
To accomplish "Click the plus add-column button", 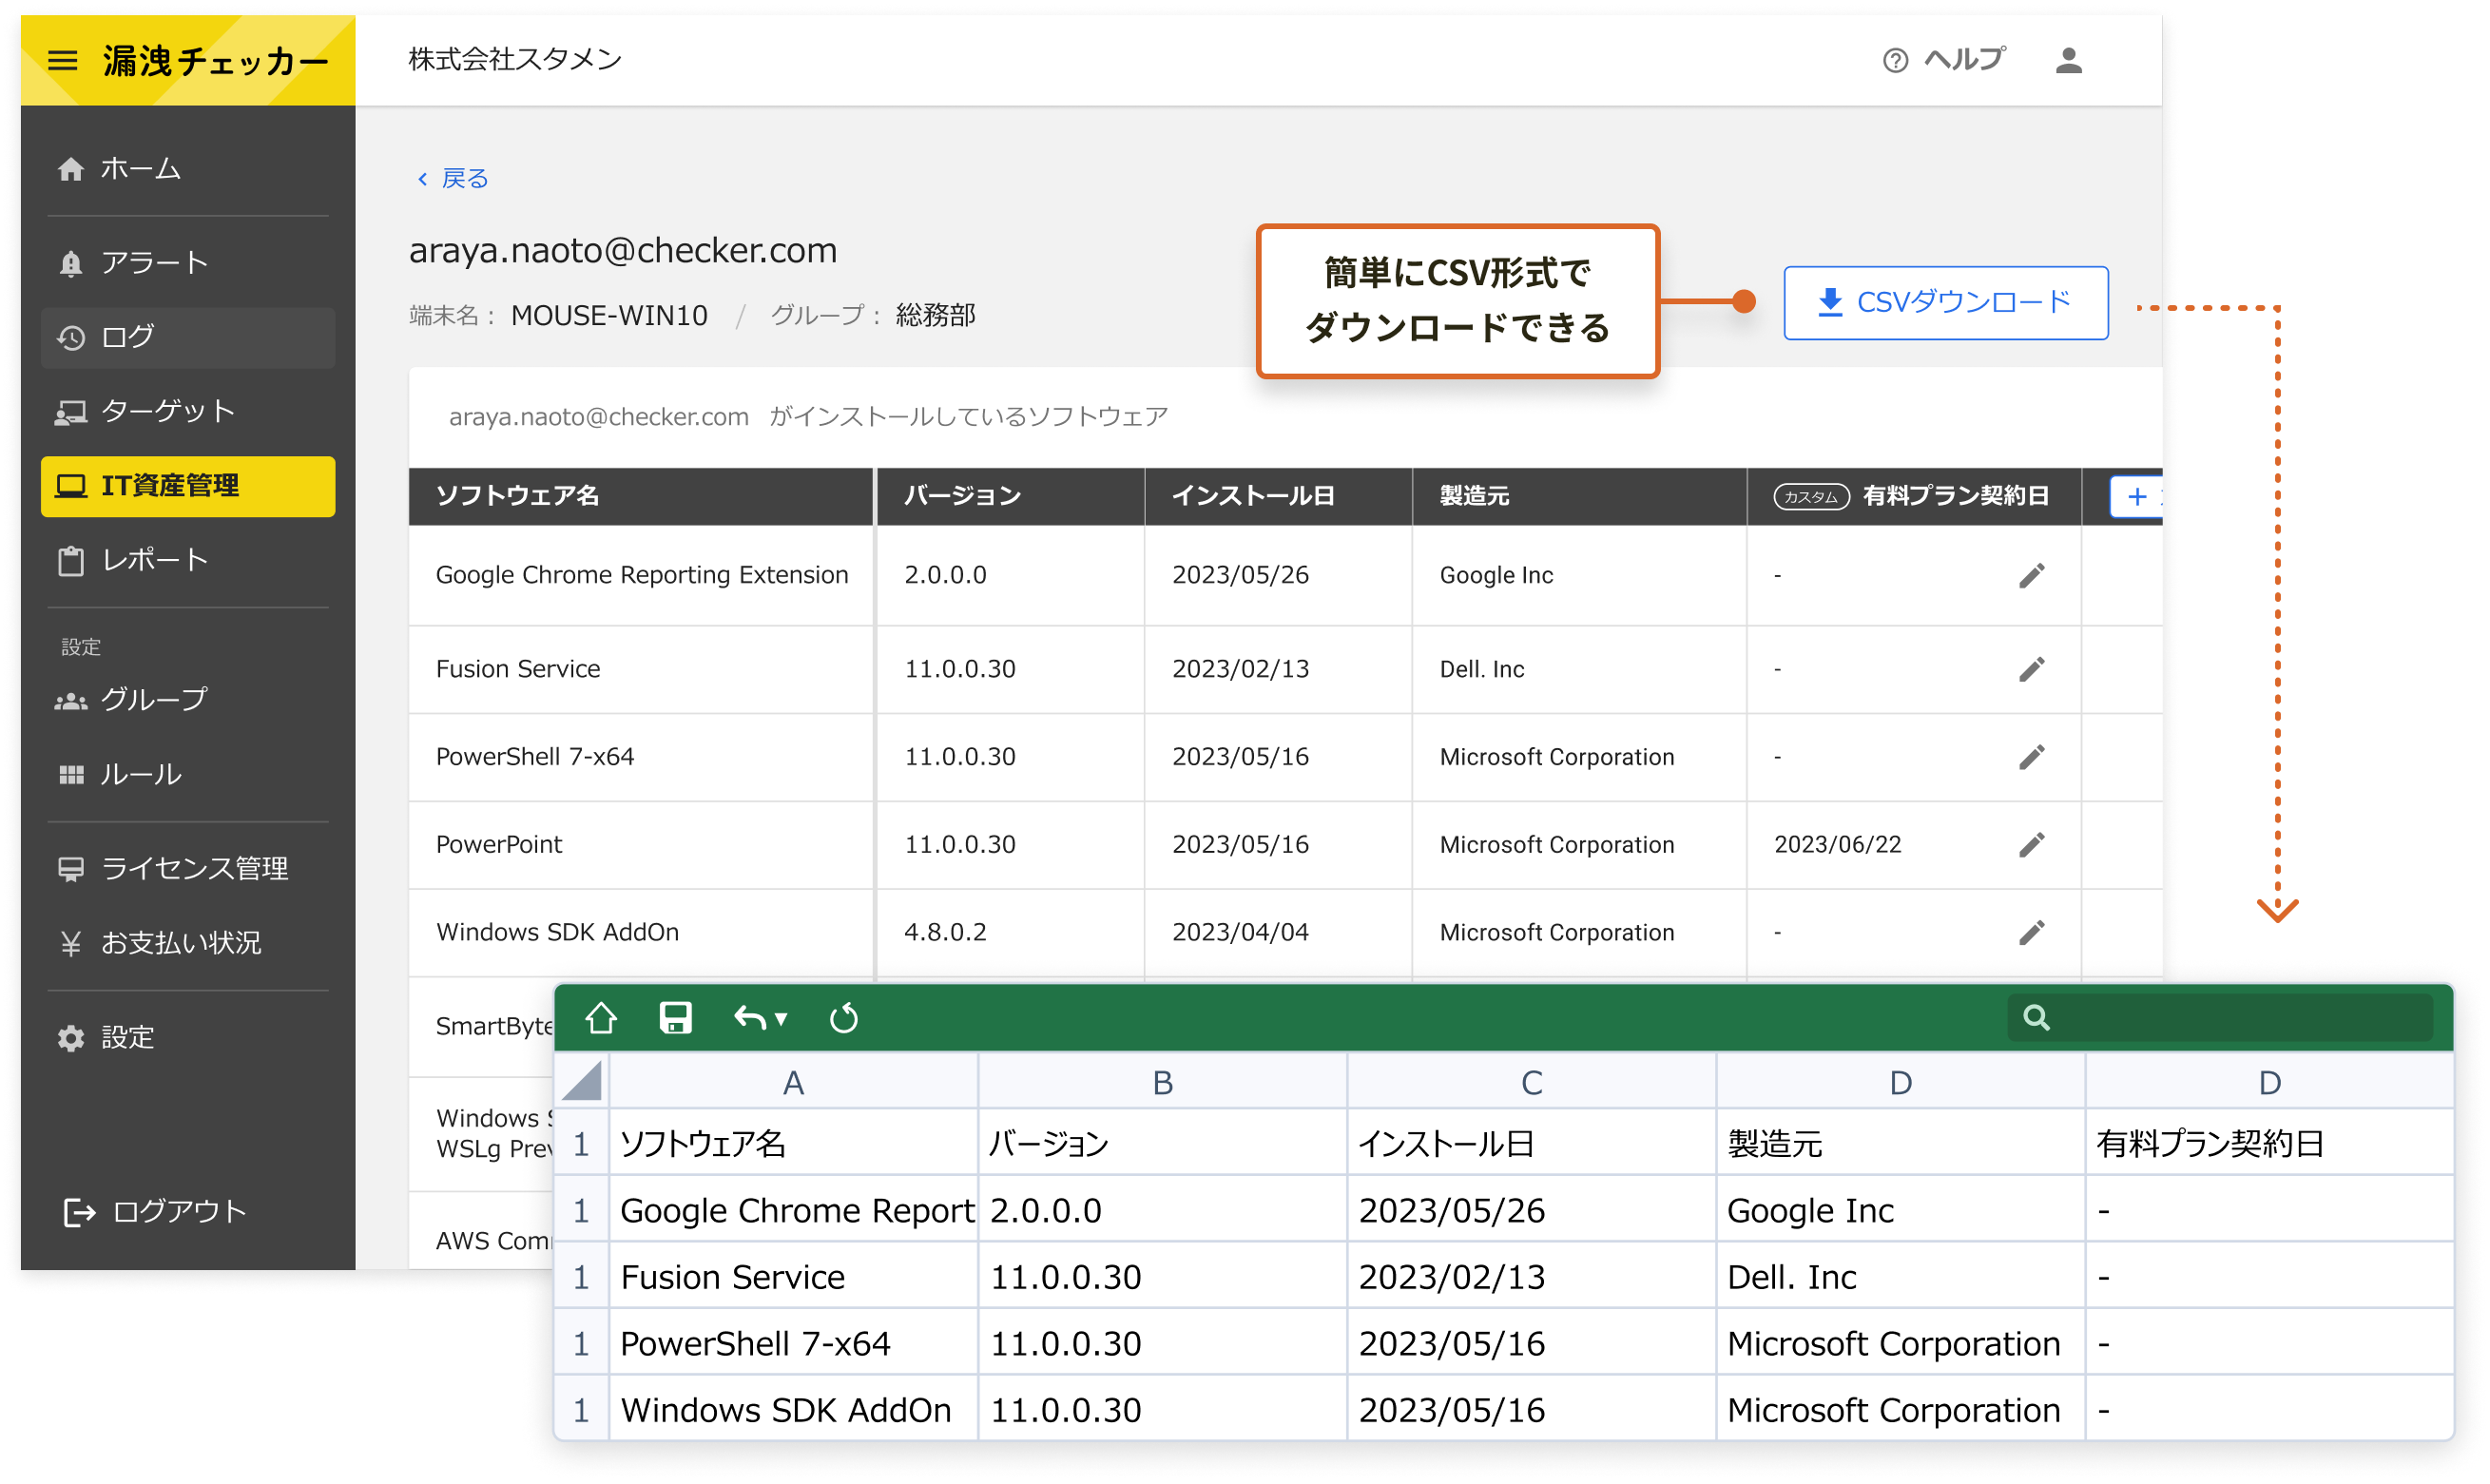I will (x=2135, y=497).
